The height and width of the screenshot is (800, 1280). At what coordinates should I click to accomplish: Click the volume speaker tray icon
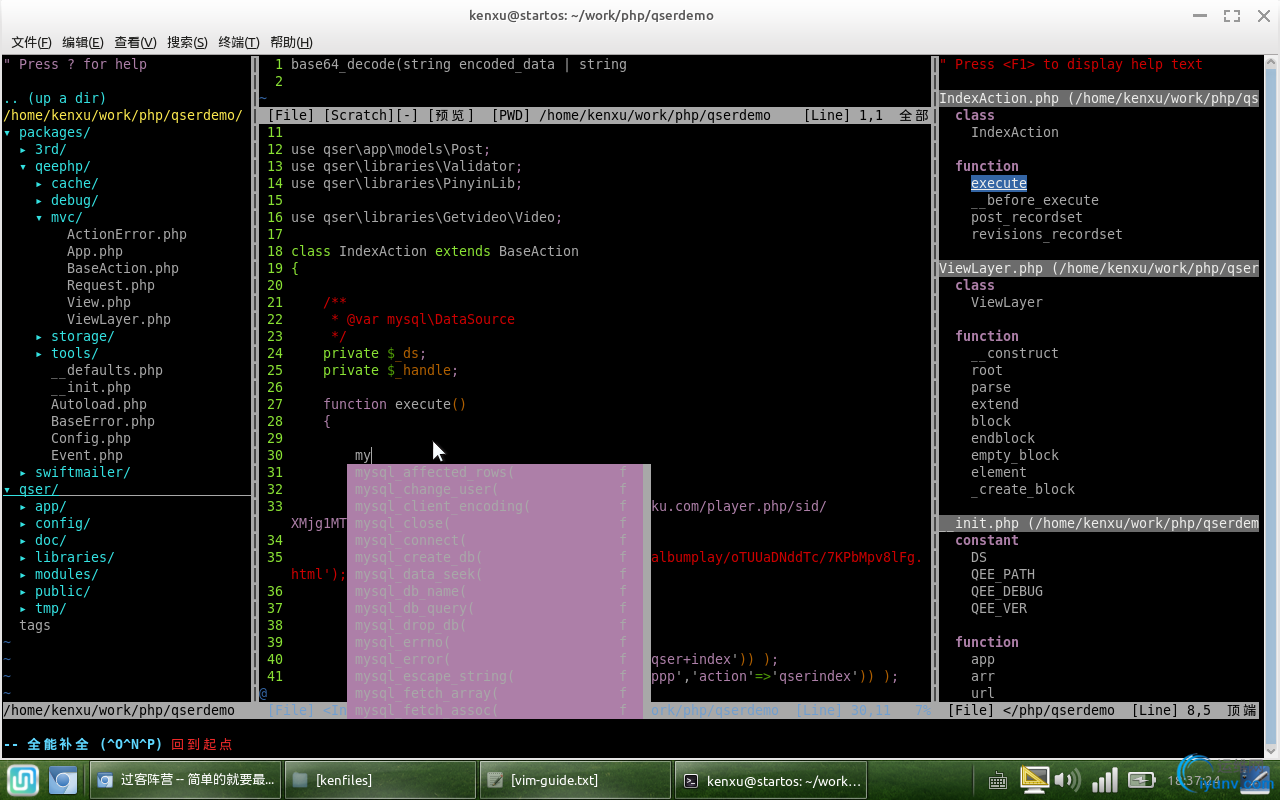pos(1067,780)
